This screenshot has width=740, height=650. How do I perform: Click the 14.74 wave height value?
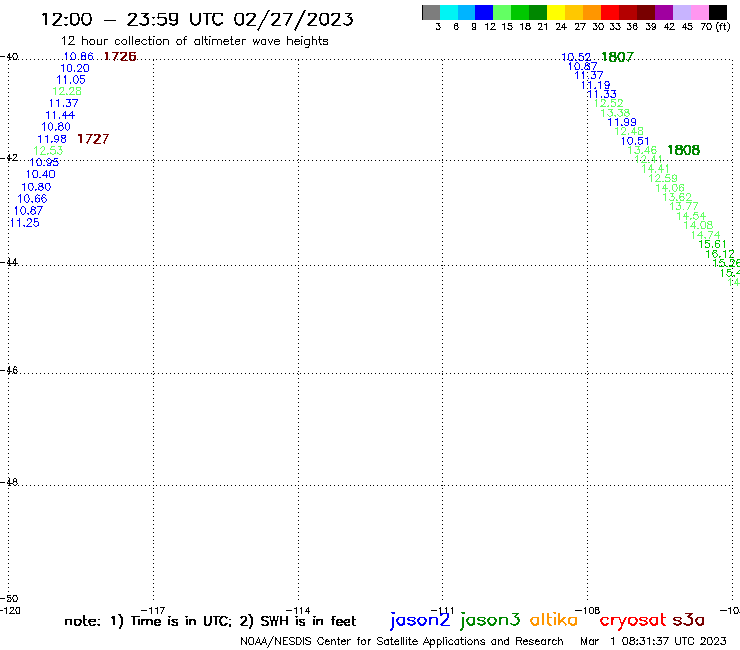click(706, 235)
